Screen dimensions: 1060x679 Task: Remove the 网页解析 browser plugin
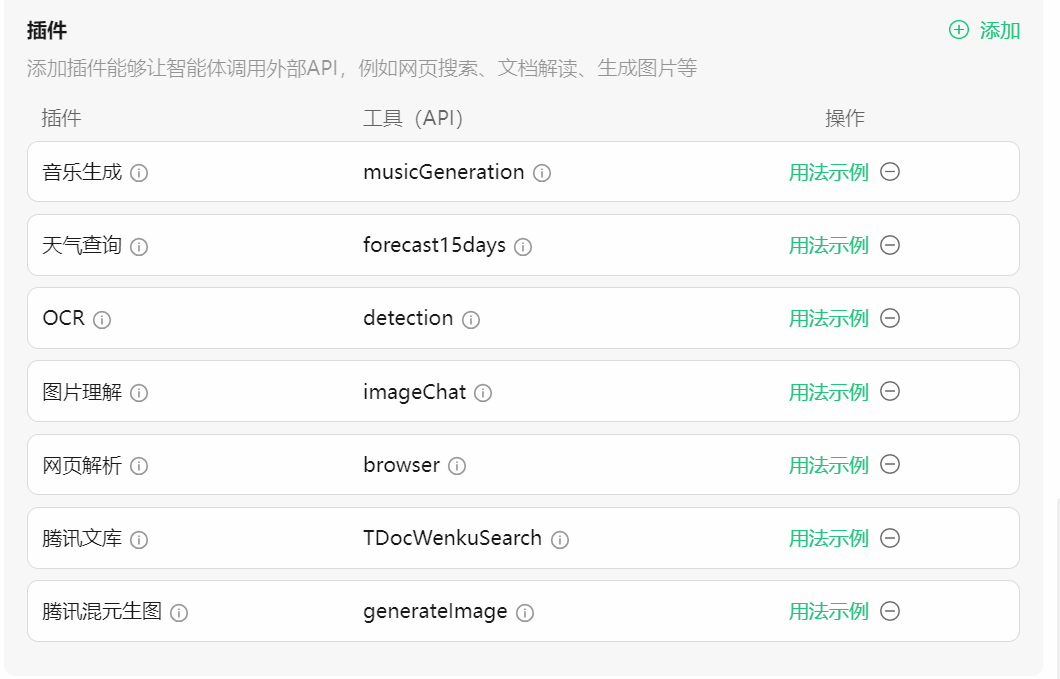890,464
